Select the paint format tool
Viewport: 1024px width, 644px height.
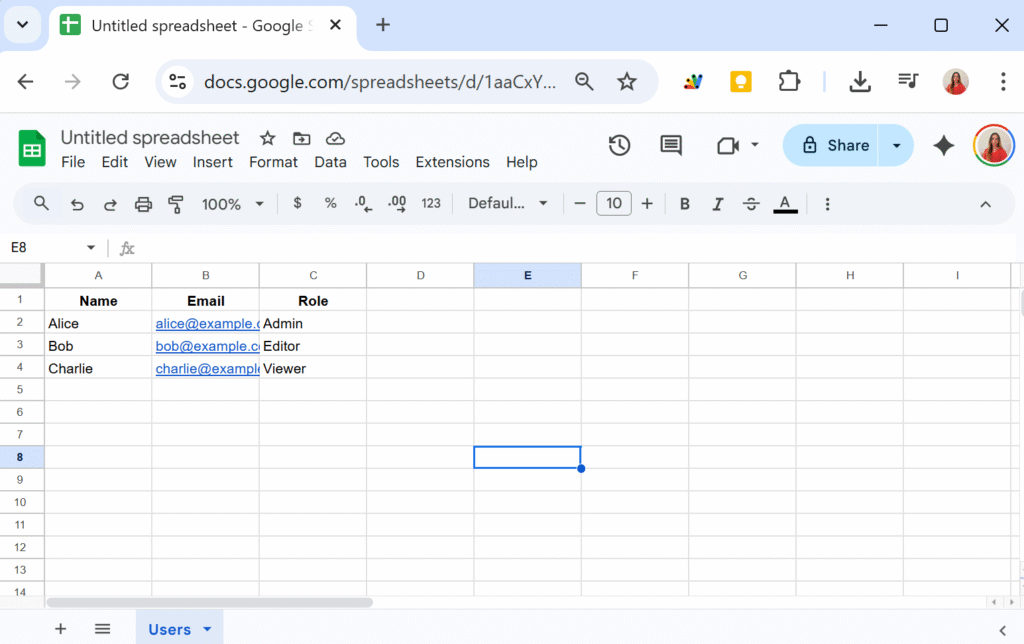176,204
